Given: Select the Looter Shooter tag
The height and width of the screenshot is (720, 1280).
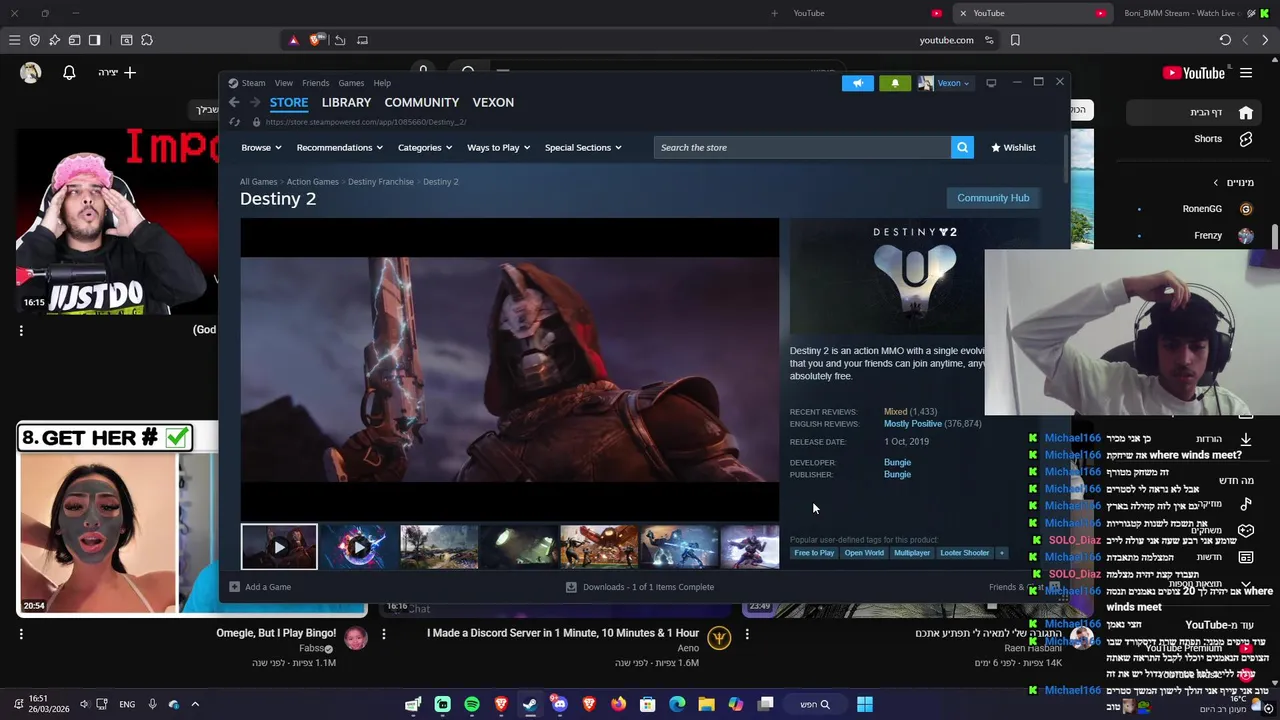Looking at the screenshot, I should pyautogui.click(x=964, y=553).
